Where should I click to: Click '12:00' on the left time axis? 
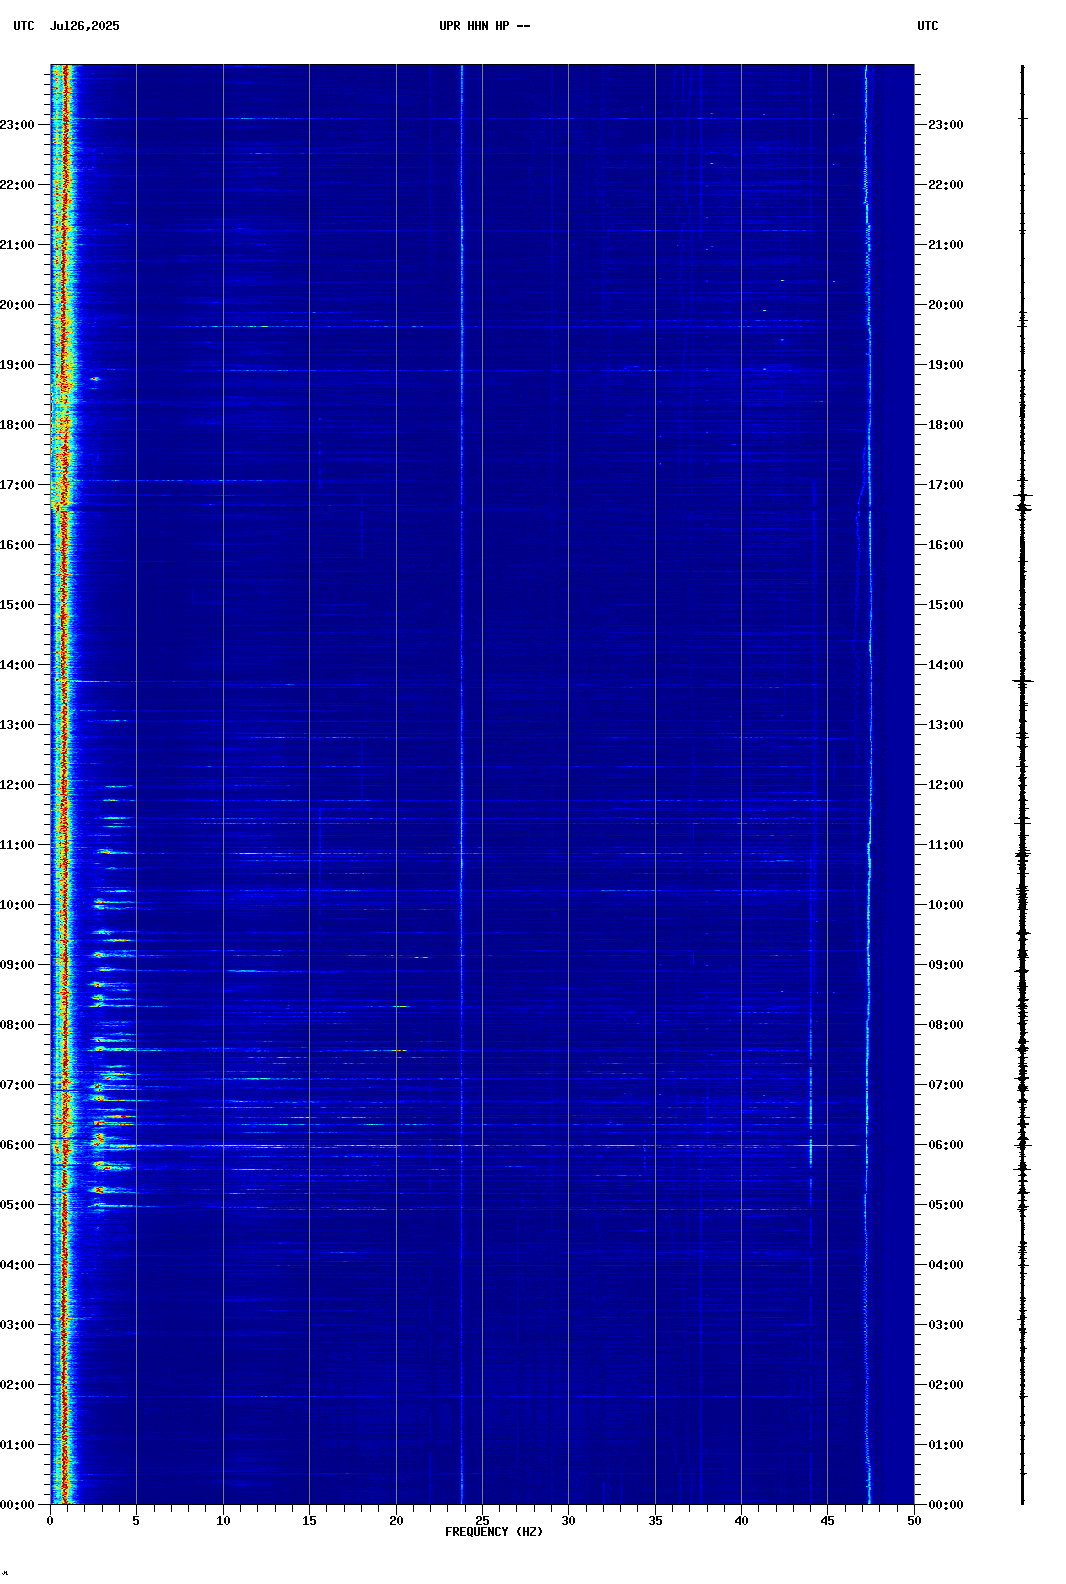click(x=17, y=785)
